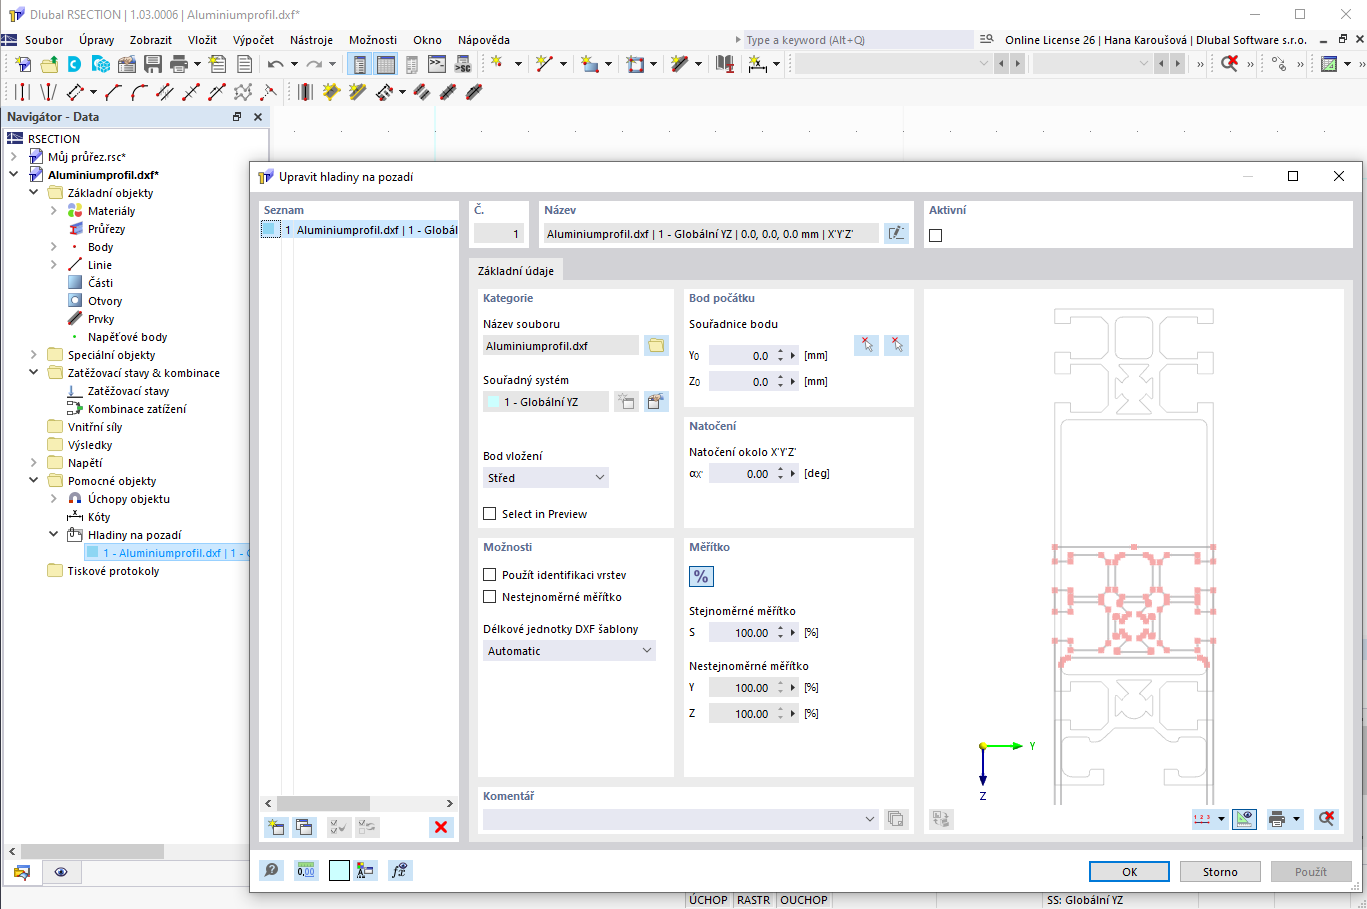The image size is (1367, 909).
Task: Open the Soubor menu
Action: tap(44, 40)
